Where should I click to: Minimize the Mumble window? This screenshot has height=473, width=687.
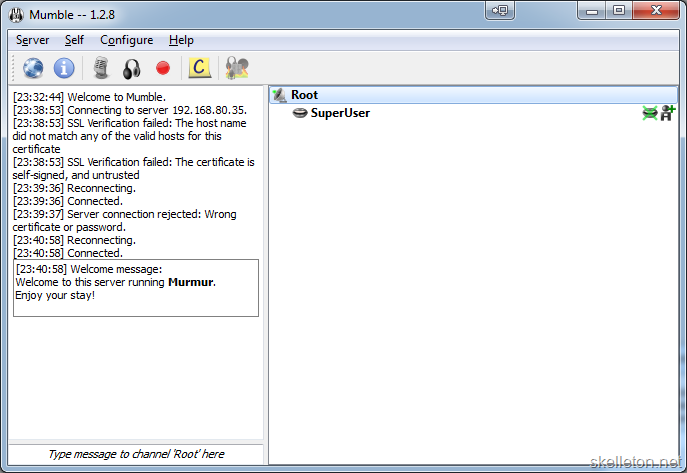pos(592,10)
